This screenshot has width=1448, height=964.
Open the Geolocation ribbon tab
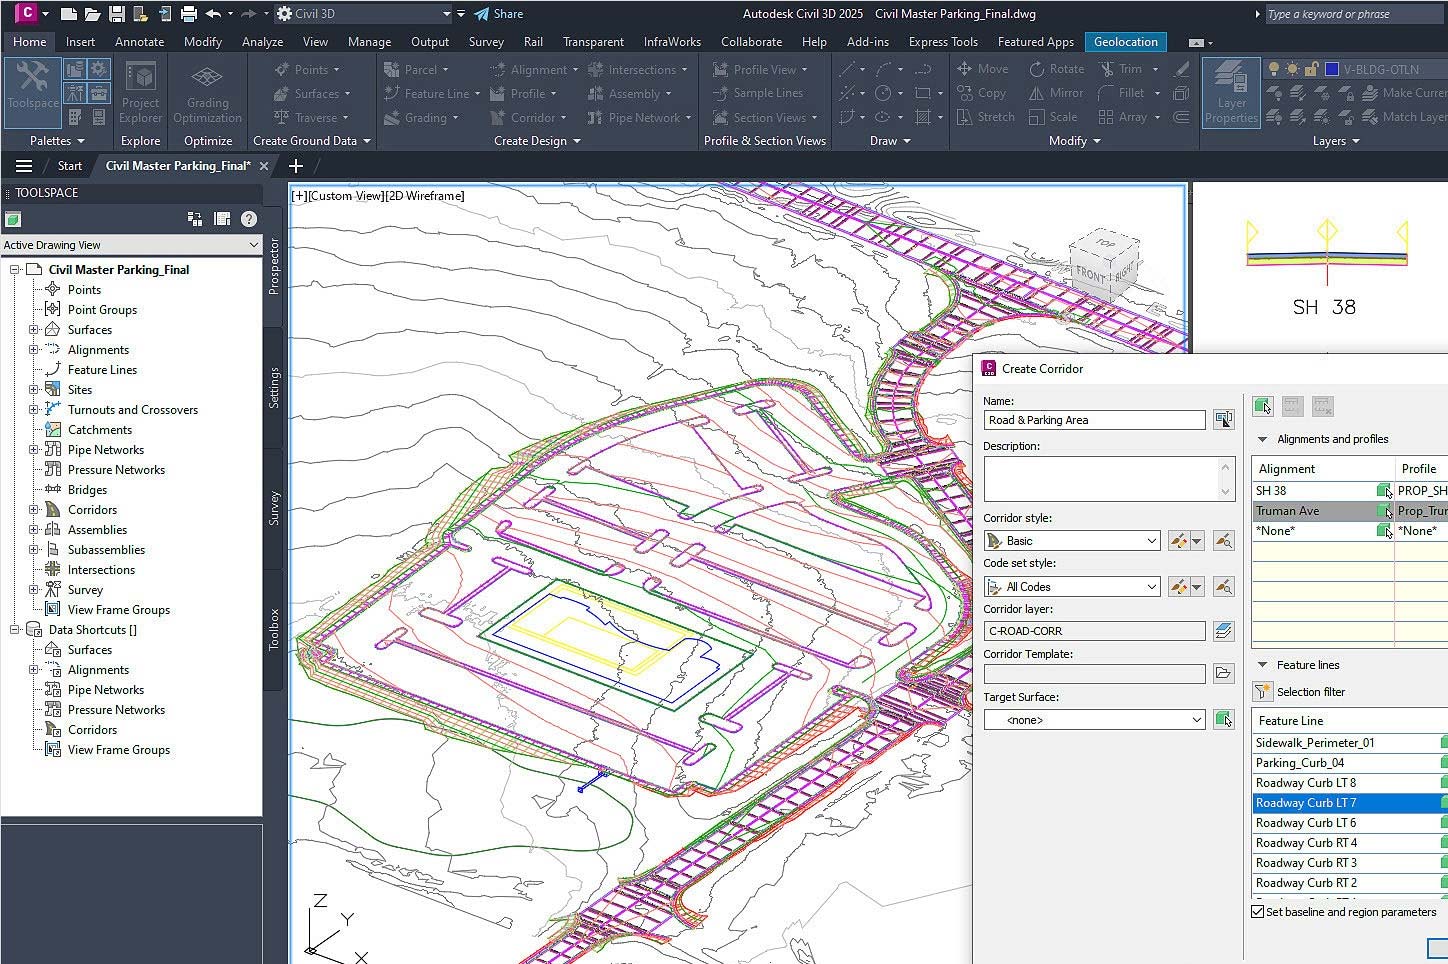tap(1125, 42)
